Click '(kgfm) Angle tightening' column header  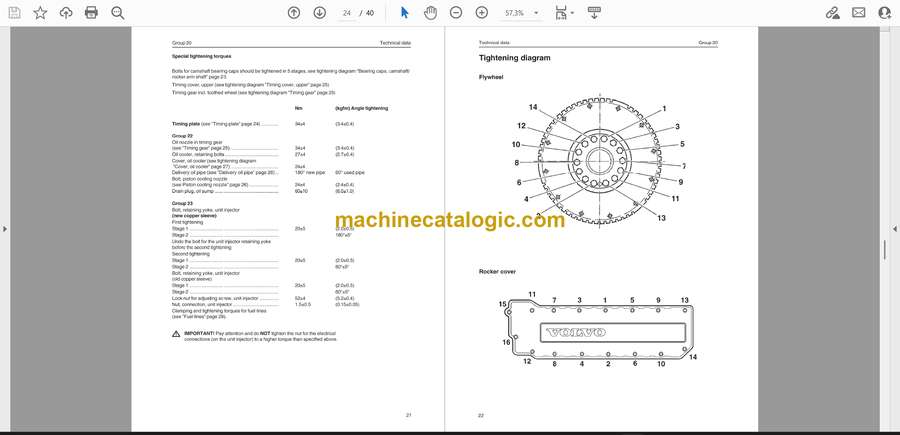pyautogui.click(x=361, y=108)
